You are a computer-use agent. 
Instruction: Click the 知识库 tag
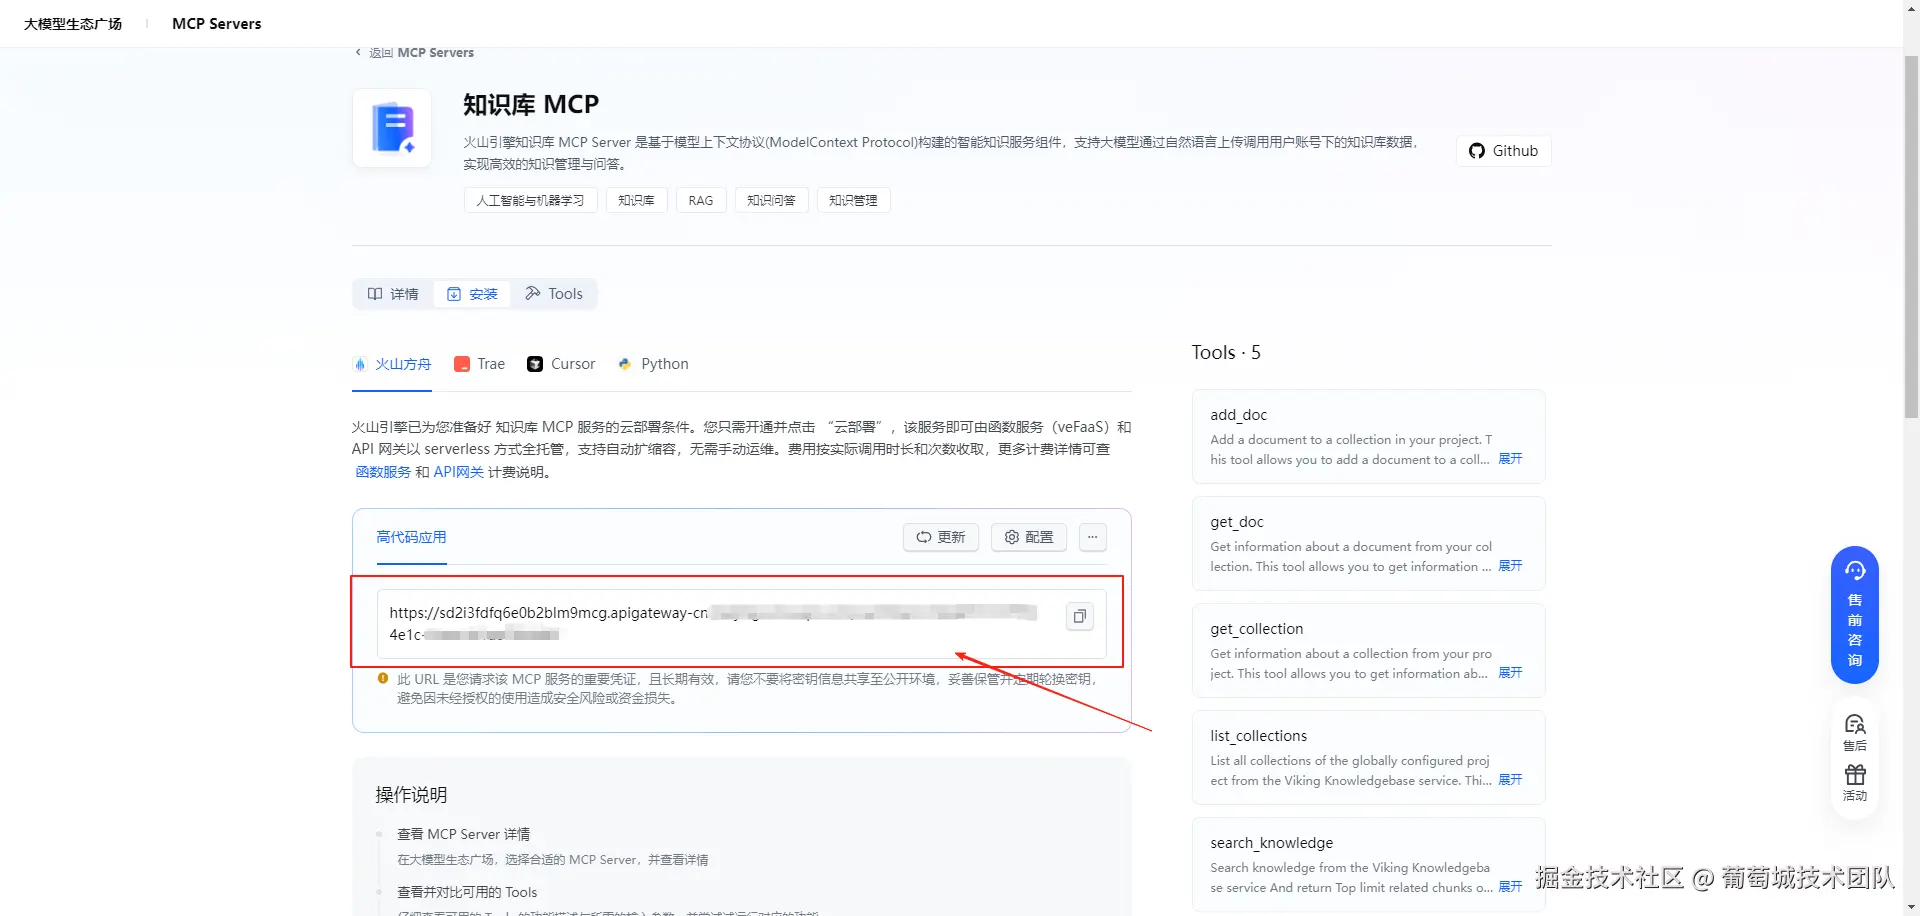pyautogui.click(x=636, y=200)
